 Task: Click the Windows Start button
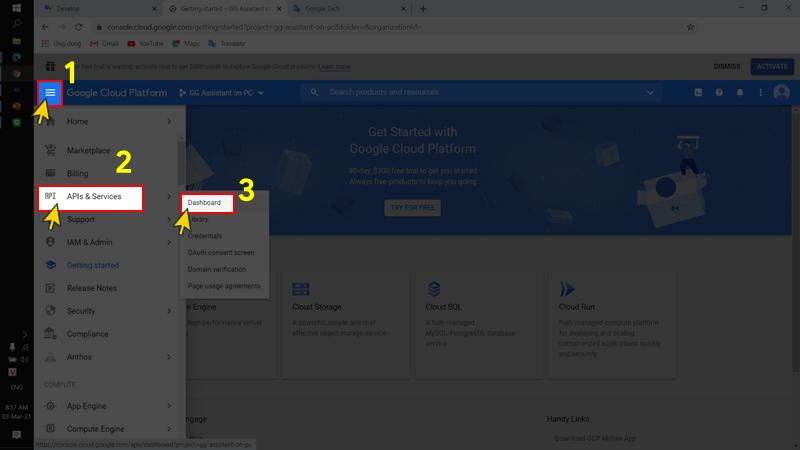(x=16, y=7)
